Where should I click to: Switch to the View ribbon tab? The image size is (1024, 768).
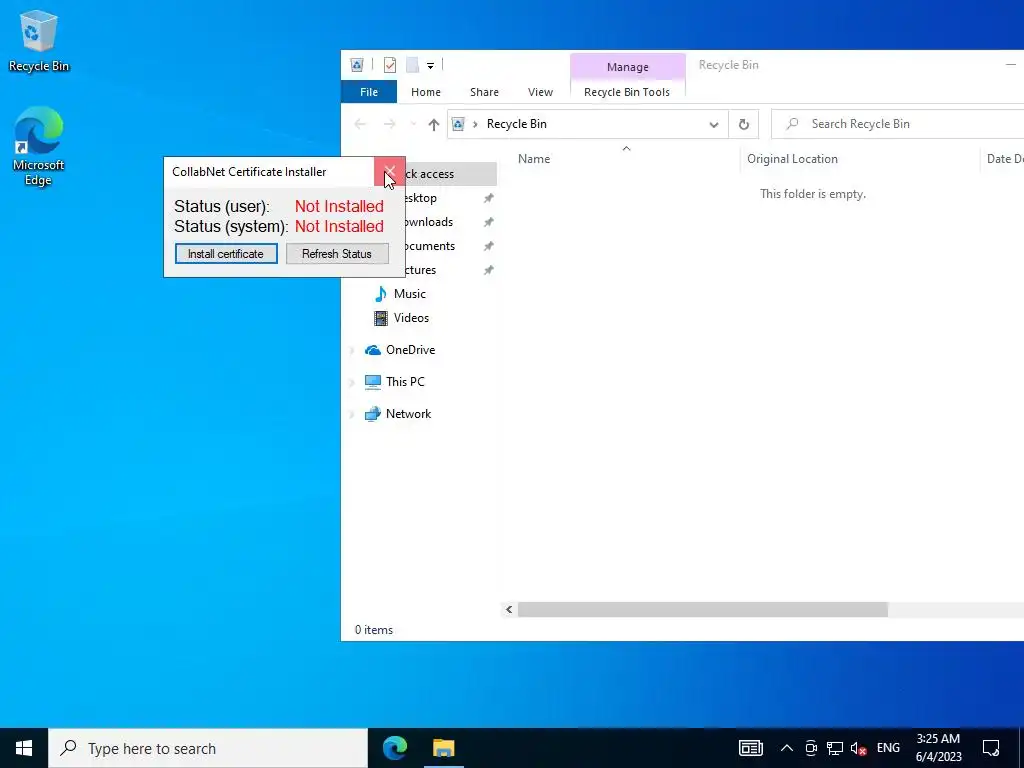point(540,92)
